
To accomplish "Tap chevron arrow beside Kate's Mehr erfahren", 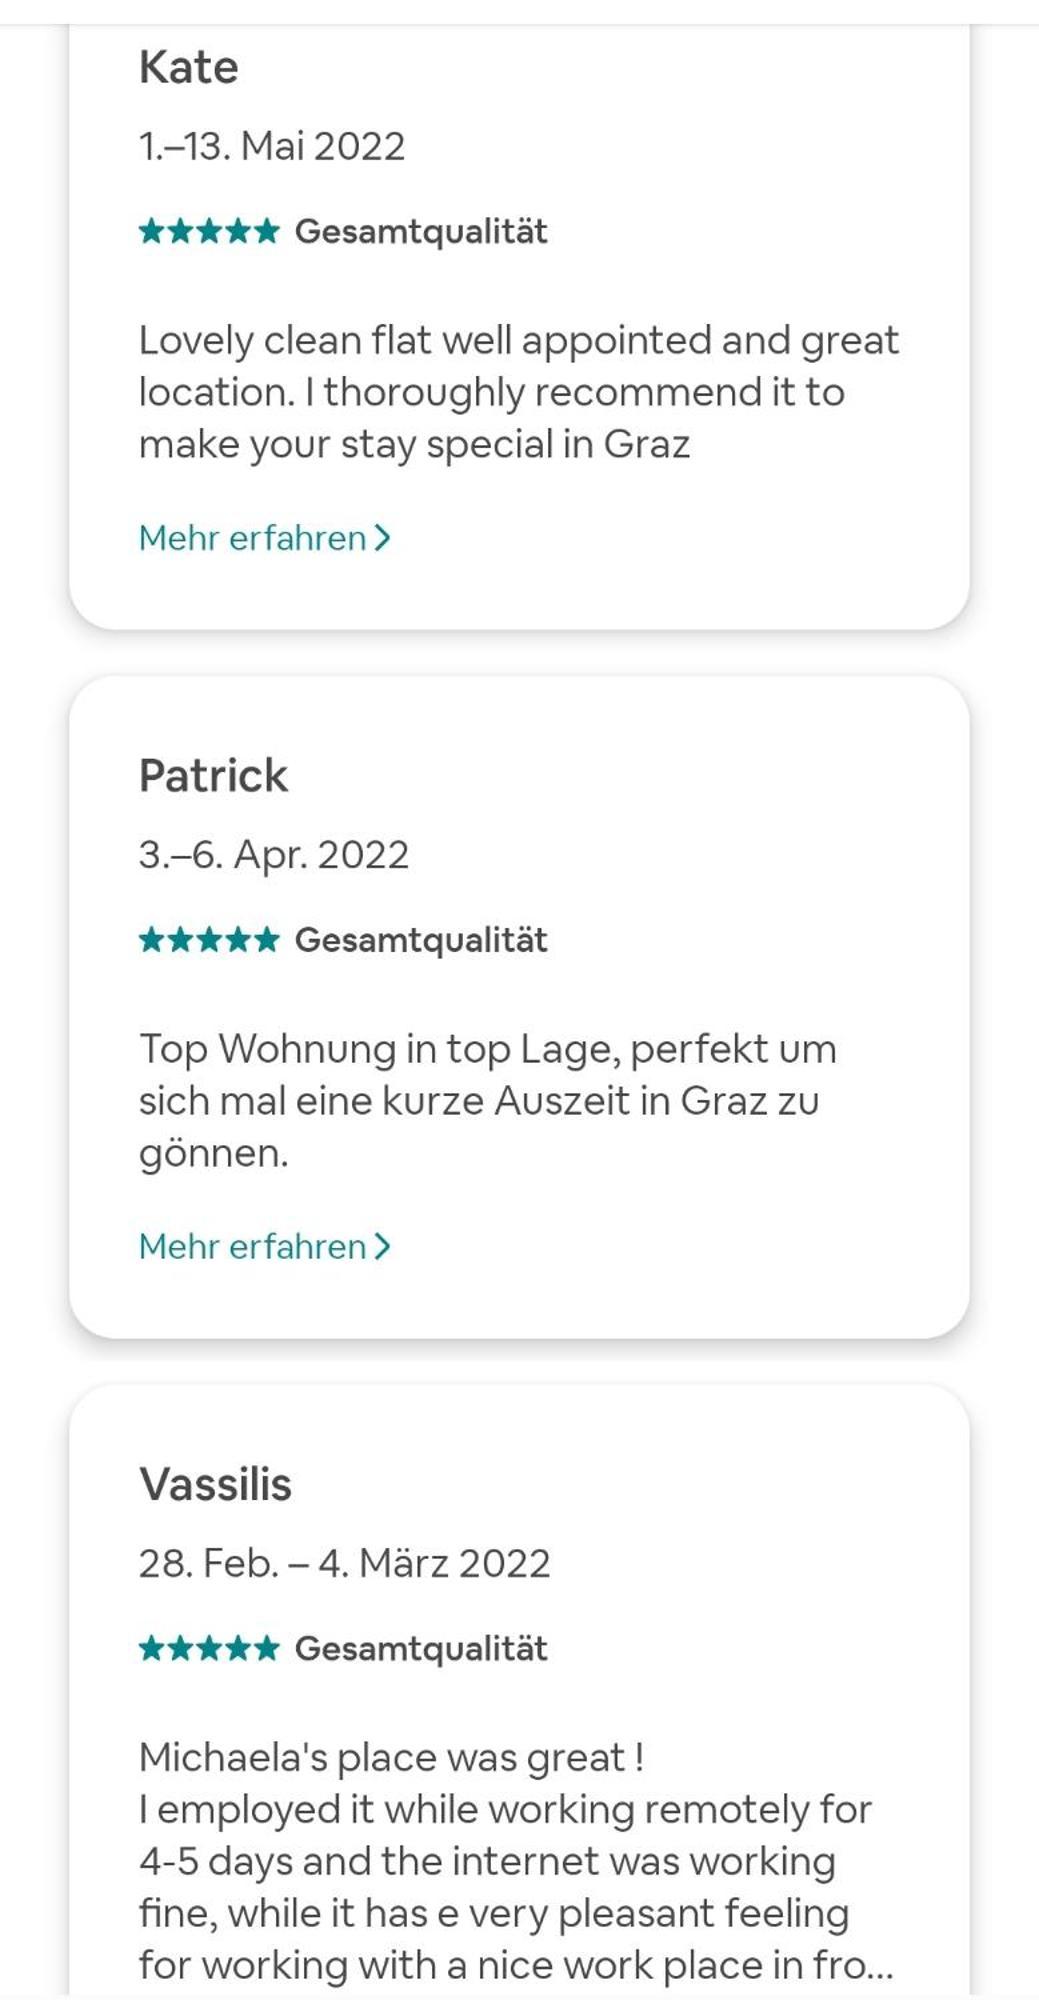I will [382, 538].
